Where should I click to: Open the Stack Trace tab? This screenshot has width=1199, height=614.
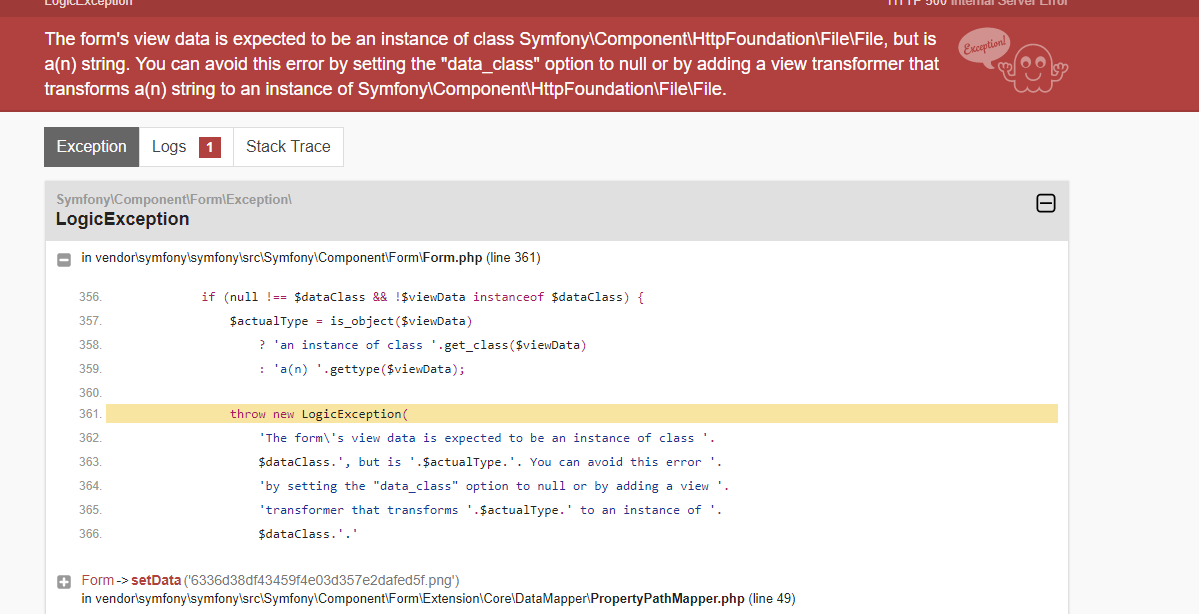point(288,146)
